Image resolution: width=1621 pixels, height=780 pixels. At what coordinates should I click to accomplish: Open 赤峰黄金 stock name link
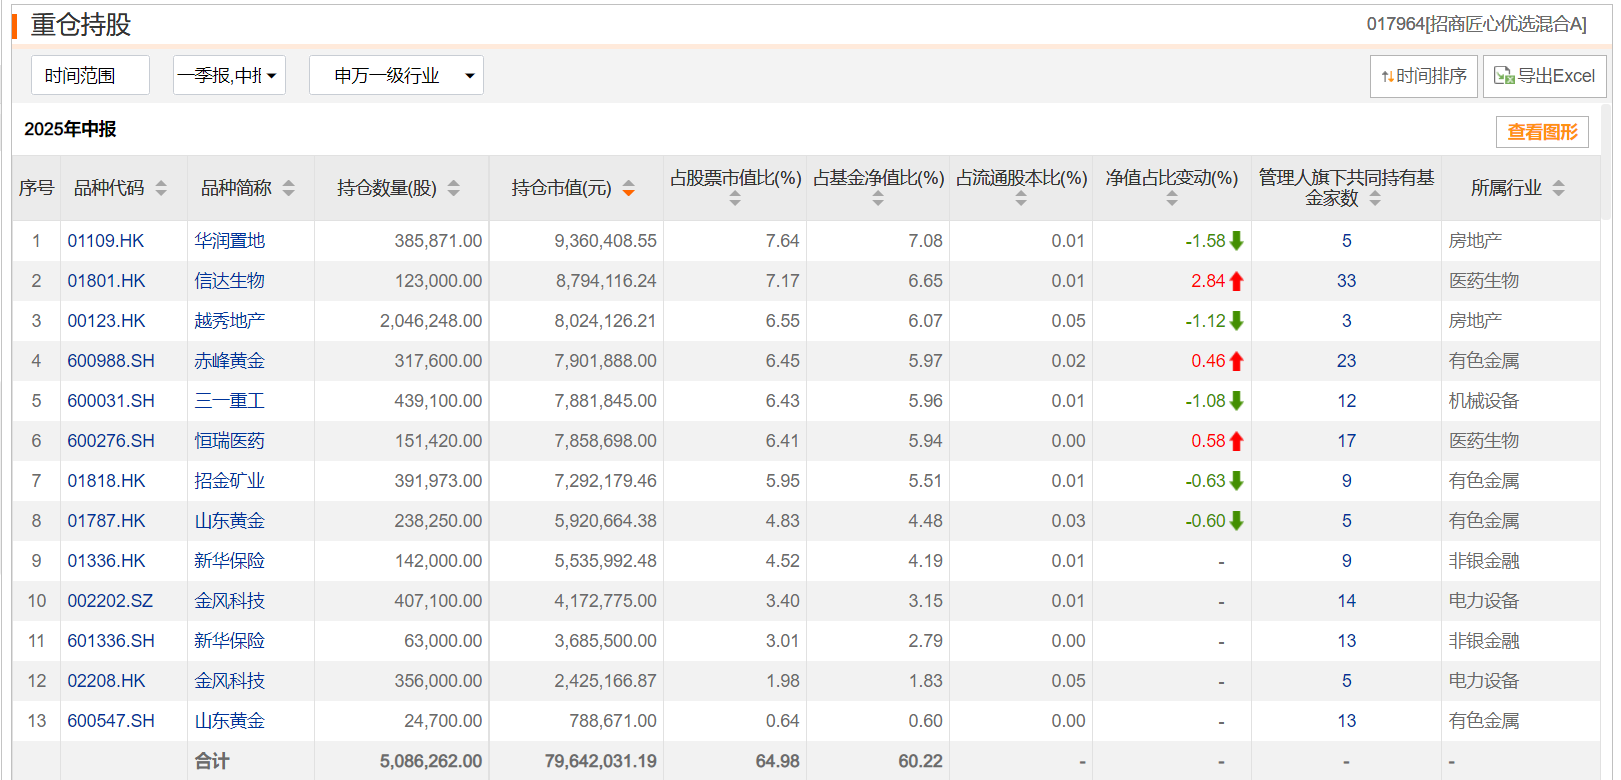pos(230,361)
